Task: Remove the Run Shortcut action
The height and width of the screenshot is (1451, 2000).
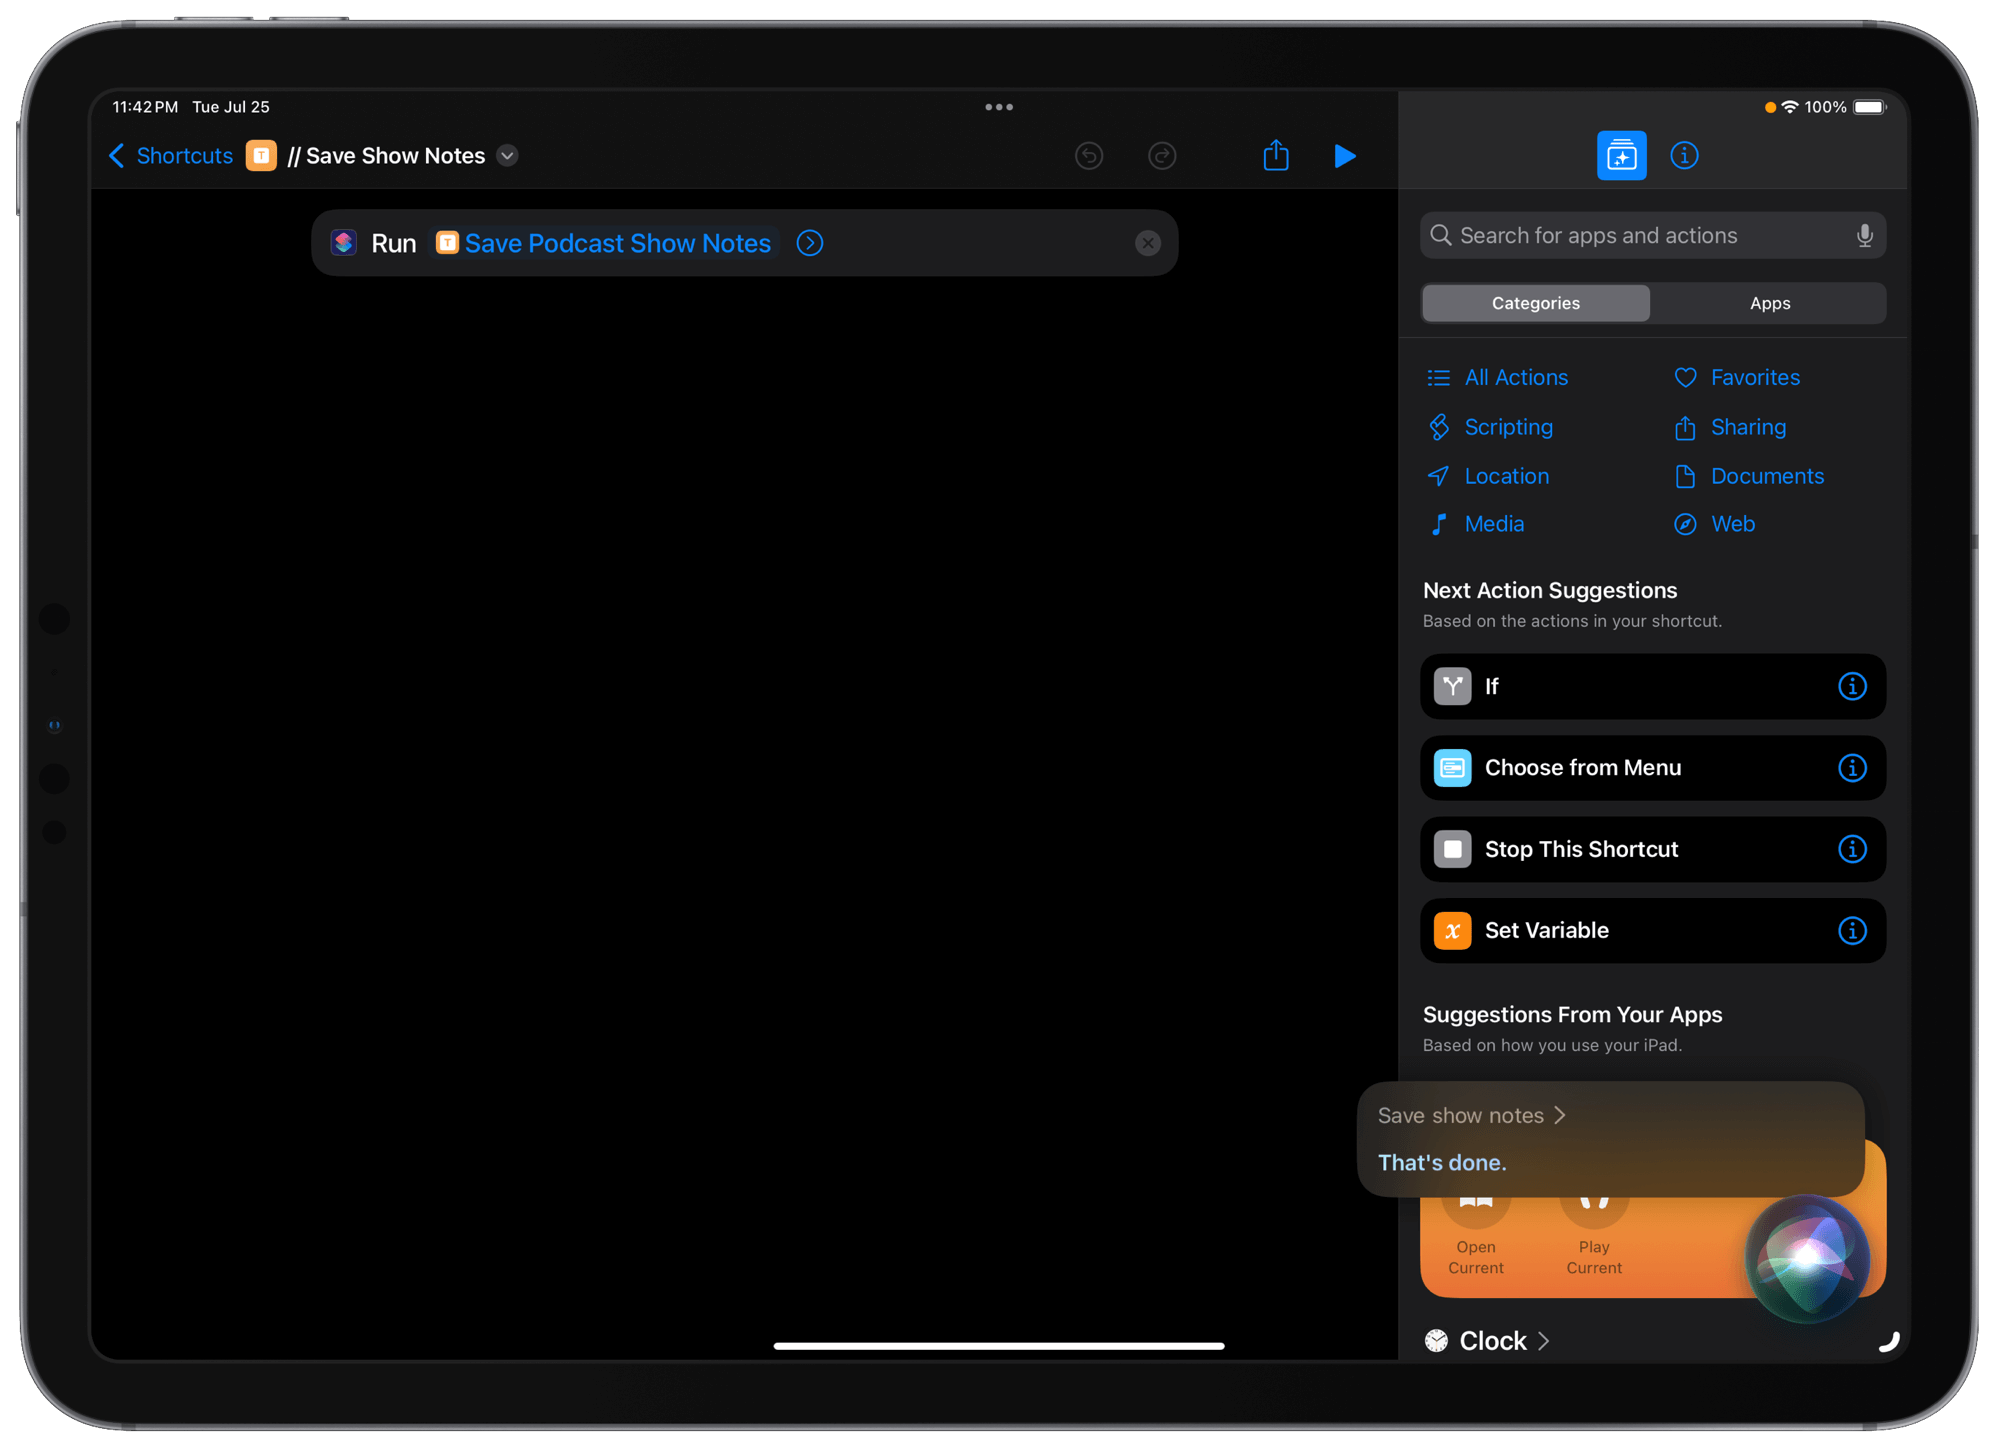Action: point(1148,243)
